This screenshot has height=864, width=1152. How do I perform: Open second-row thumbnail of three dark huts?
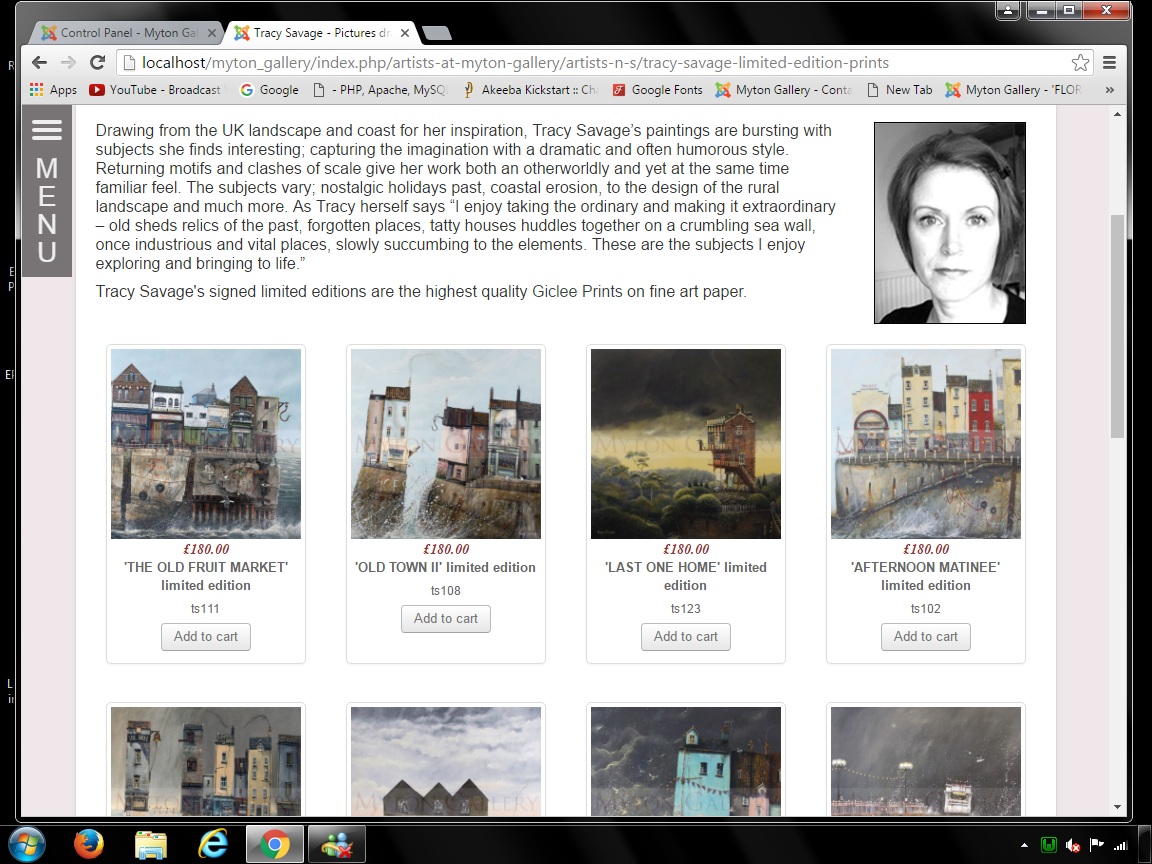pyautogui.click(x=446, y=761)
